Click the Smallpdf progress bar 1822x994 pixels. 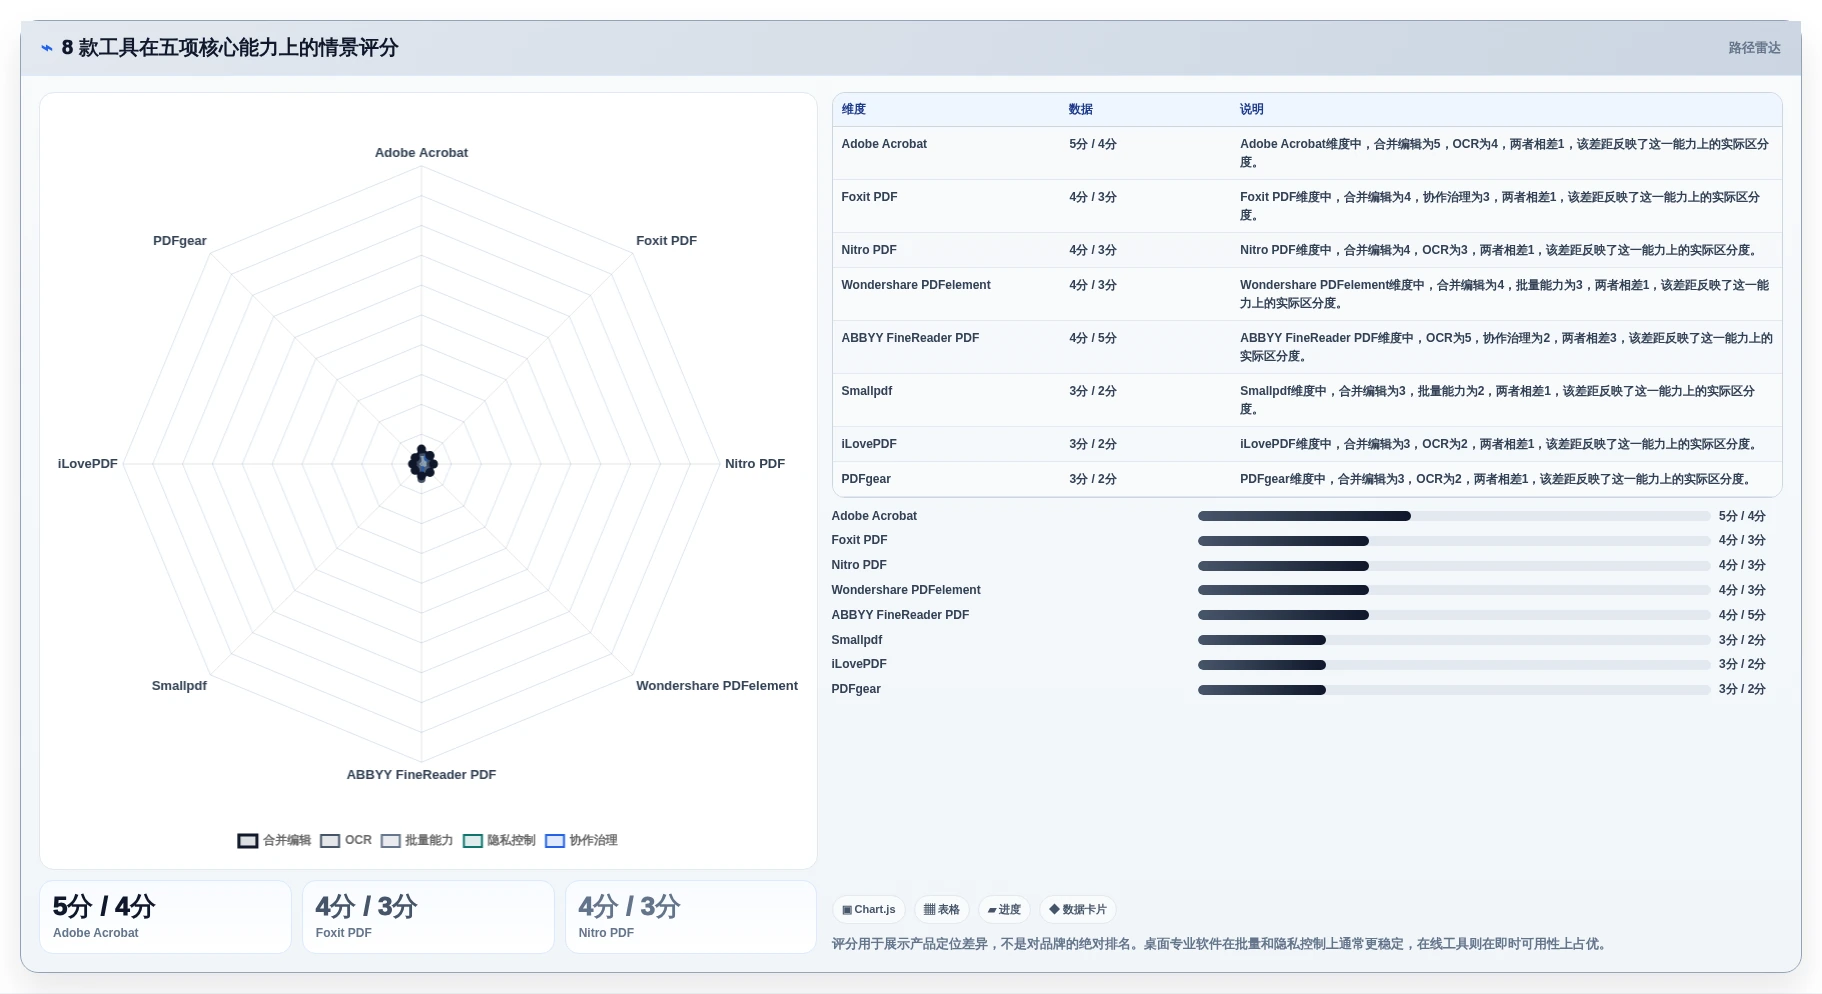click(x=1454, y=640)
